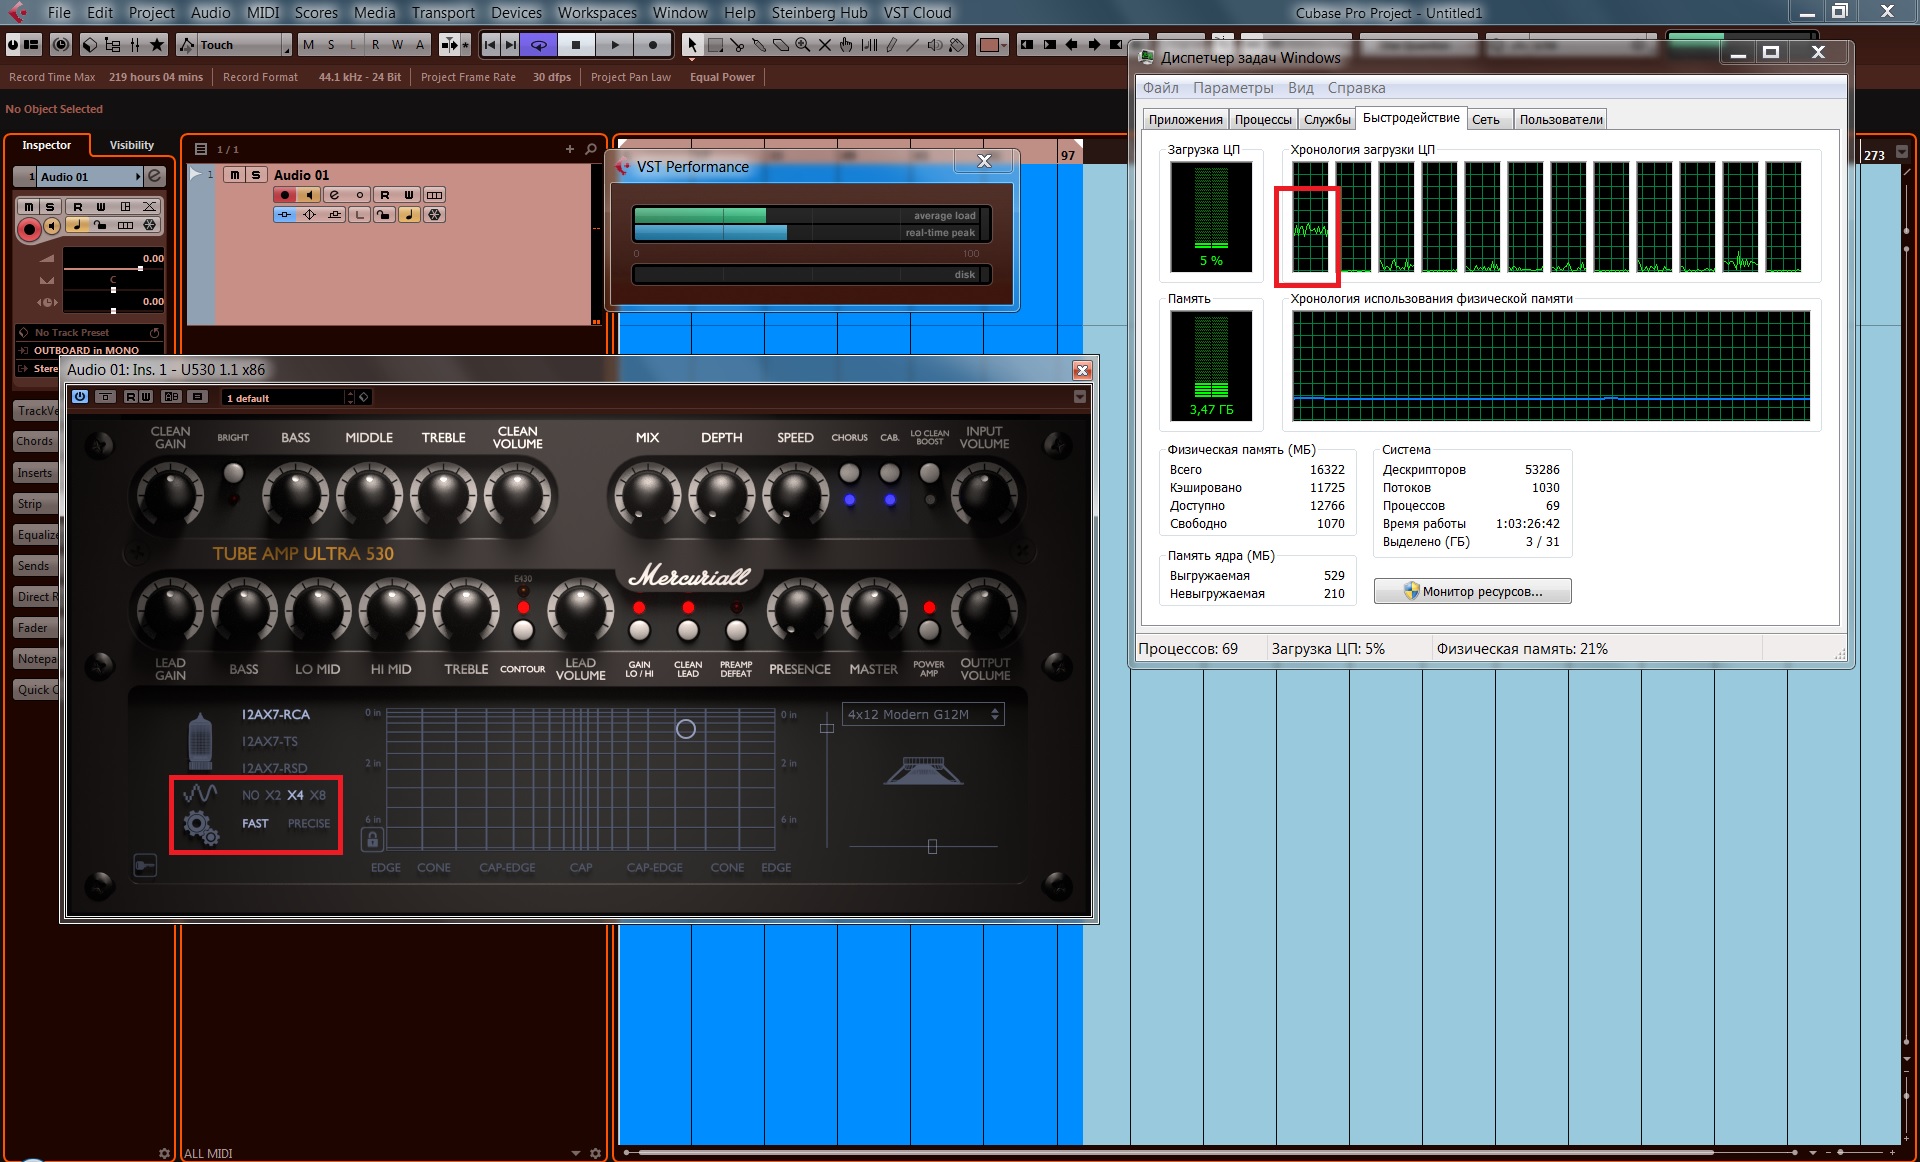The width and height of the screenshot is (1920, 1162).
Task: Select the Zoom tool in toolbar
Action: click(802, 45)
